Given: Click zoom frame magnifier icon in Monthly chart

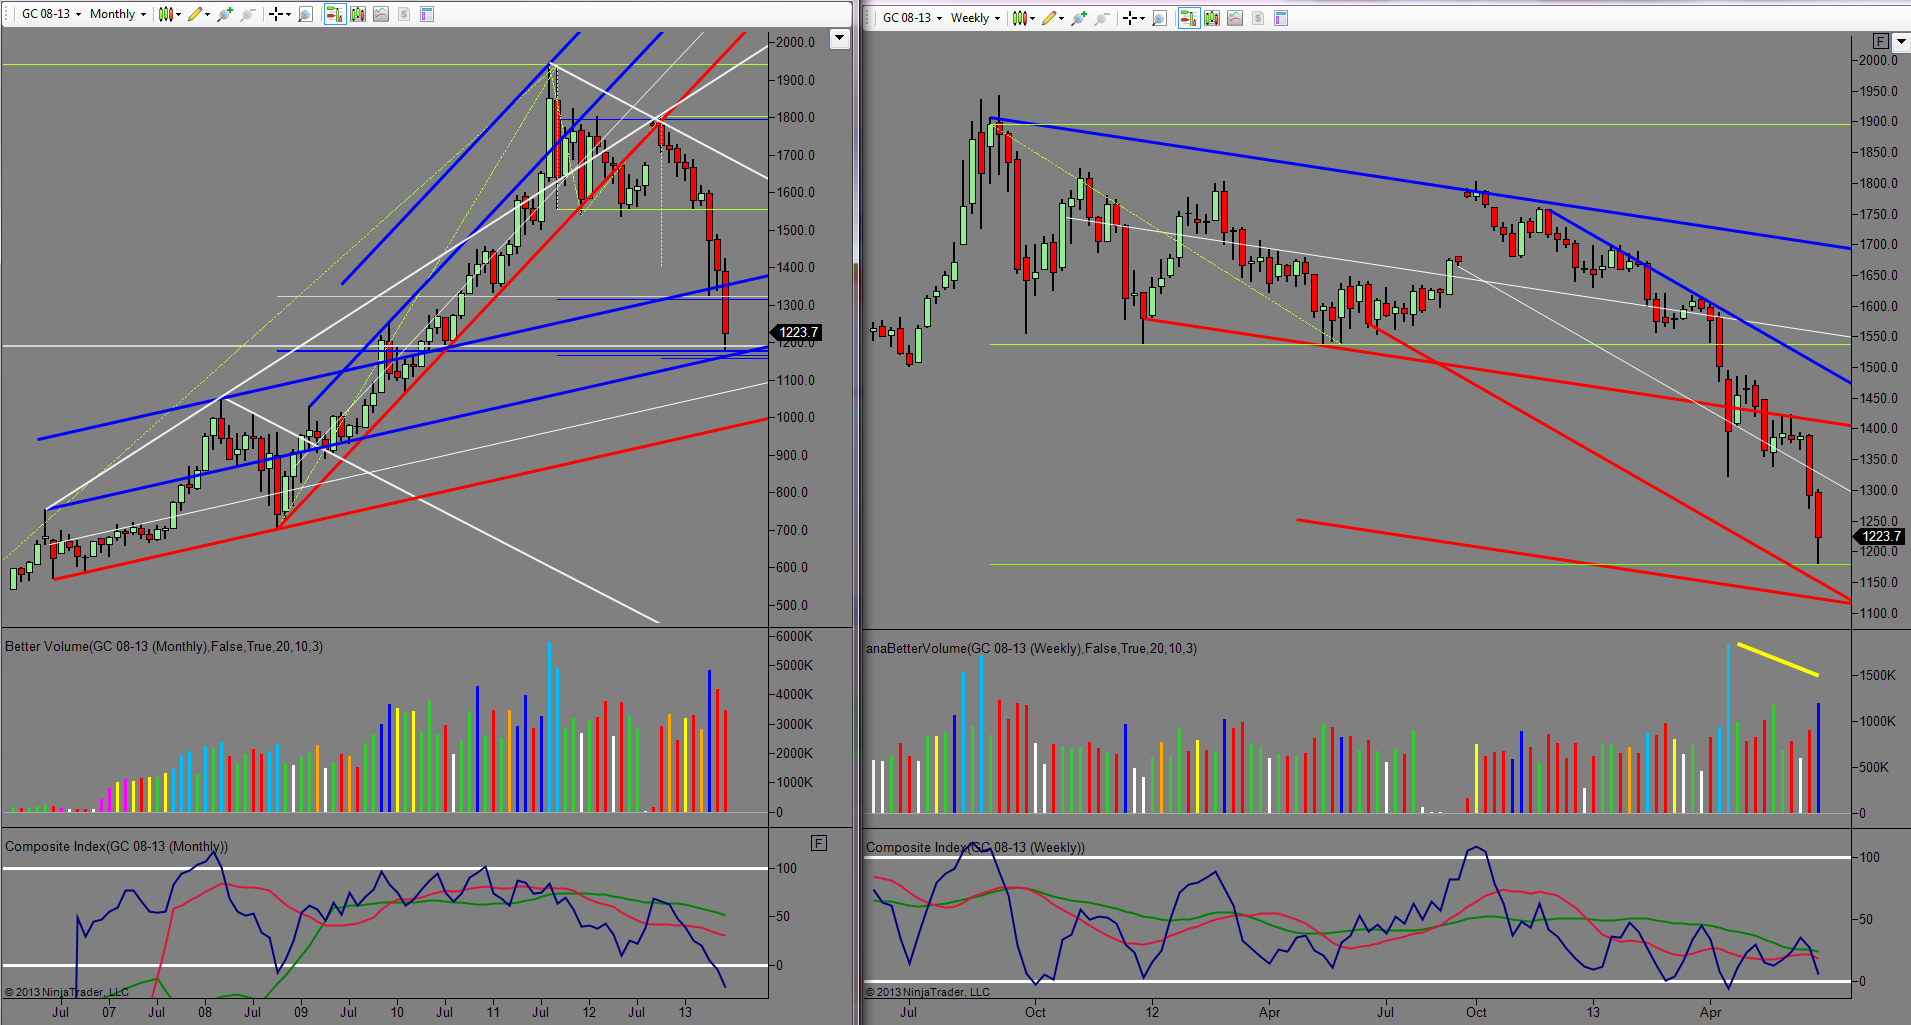Looking at the screenshot, I should [306, 14].
